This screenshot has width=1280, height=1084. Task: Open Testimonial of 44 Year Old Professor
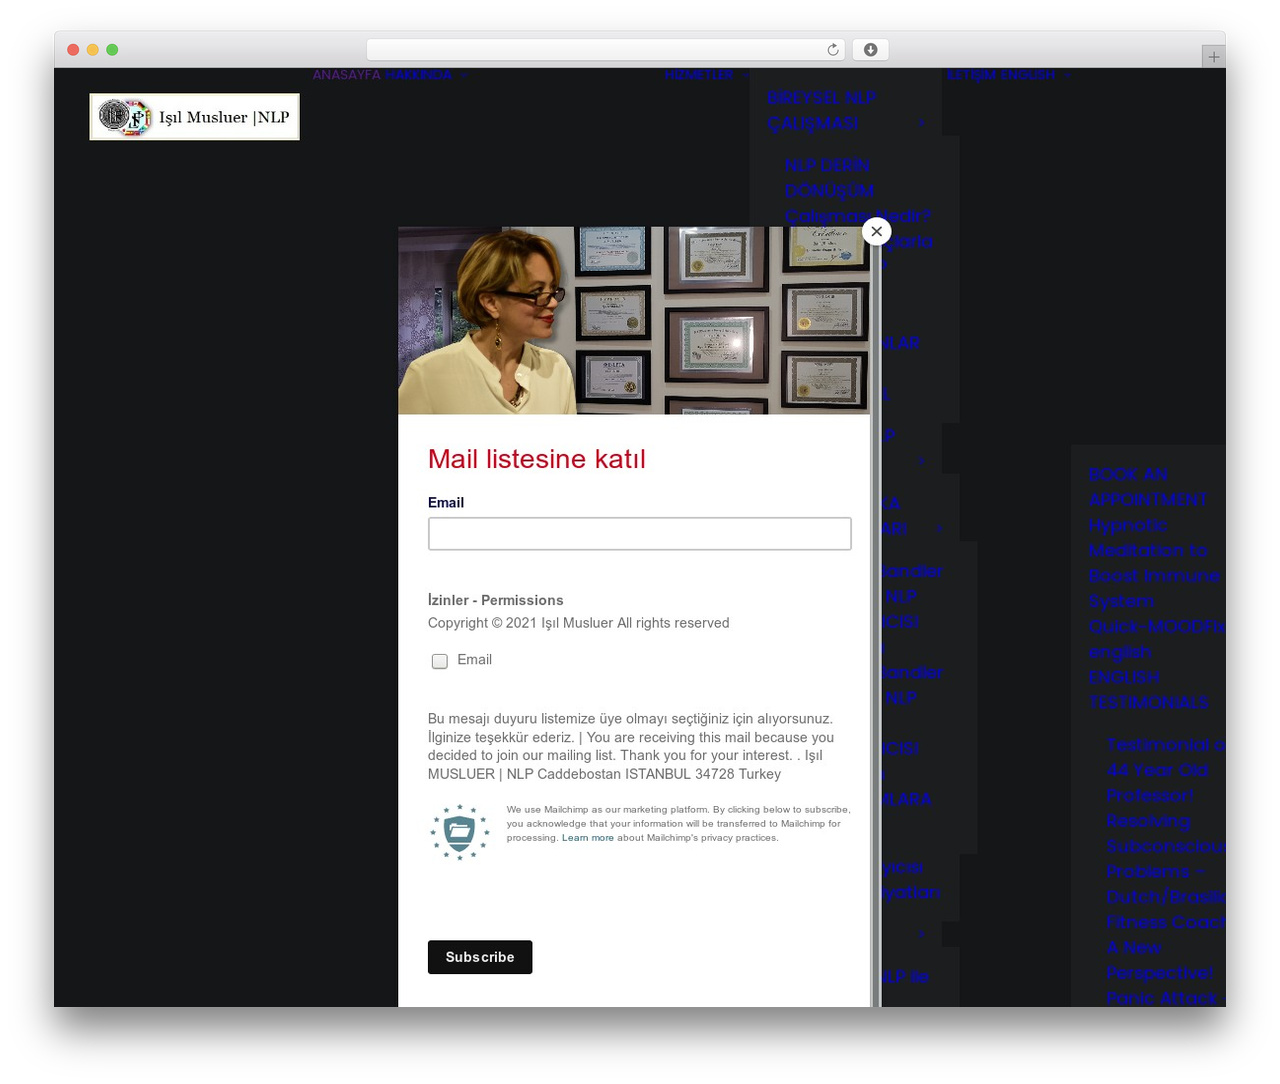coord(1165,770)
